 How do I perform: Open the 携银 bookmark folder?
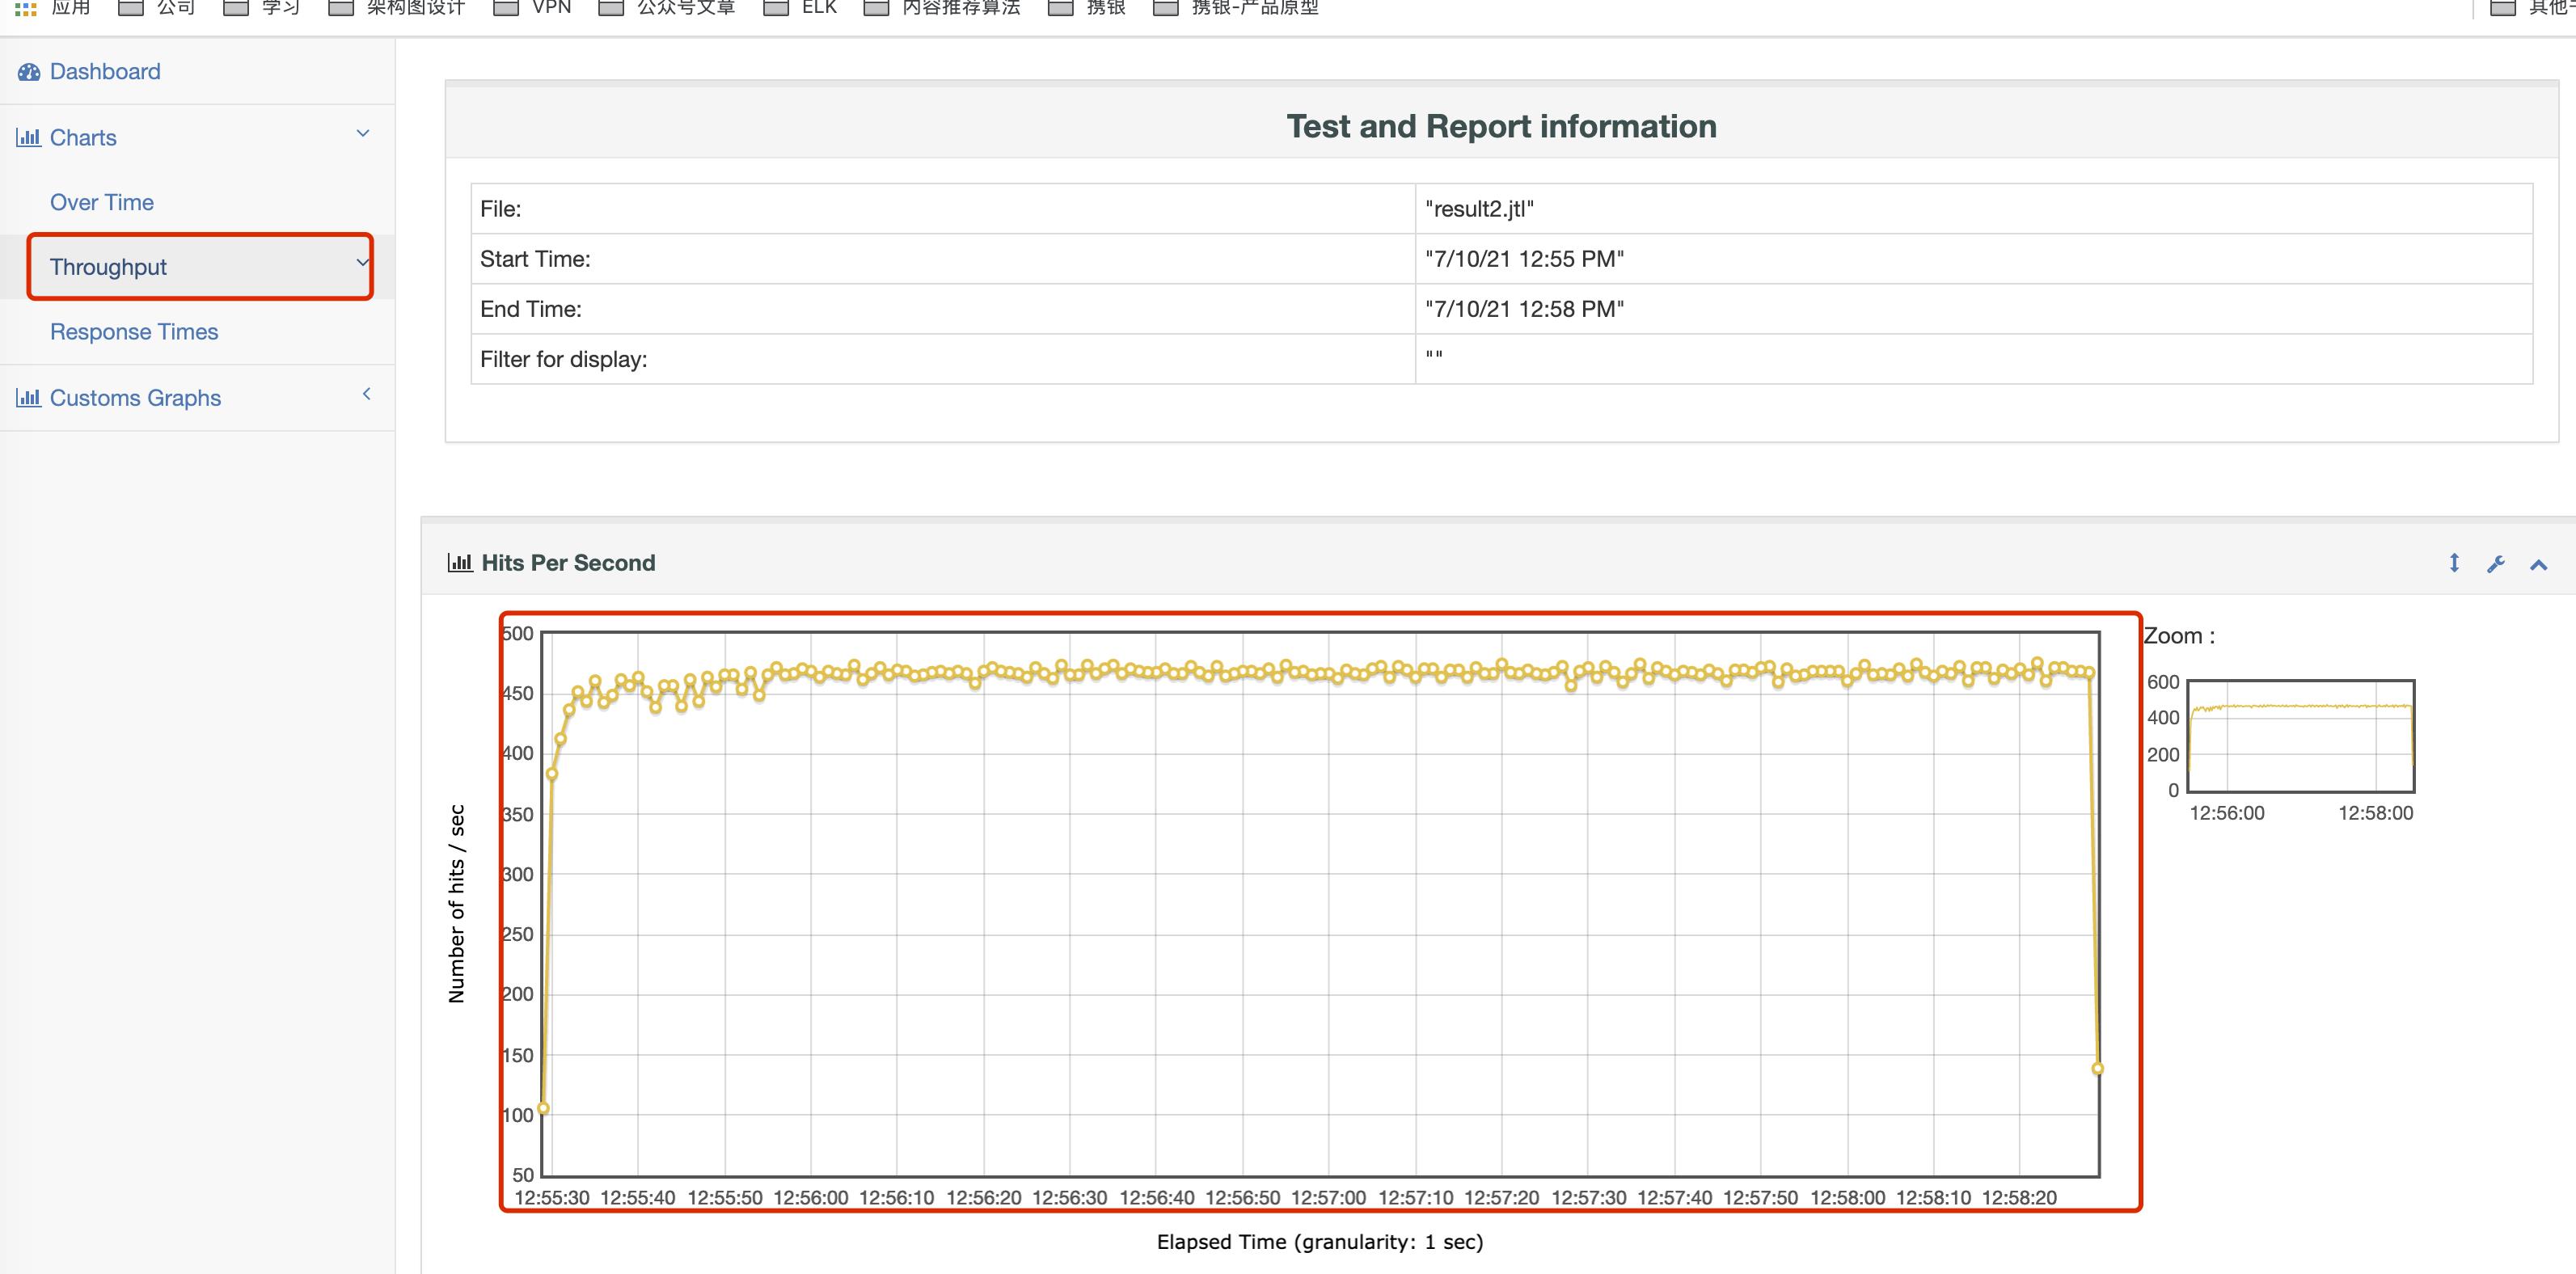1087,8
